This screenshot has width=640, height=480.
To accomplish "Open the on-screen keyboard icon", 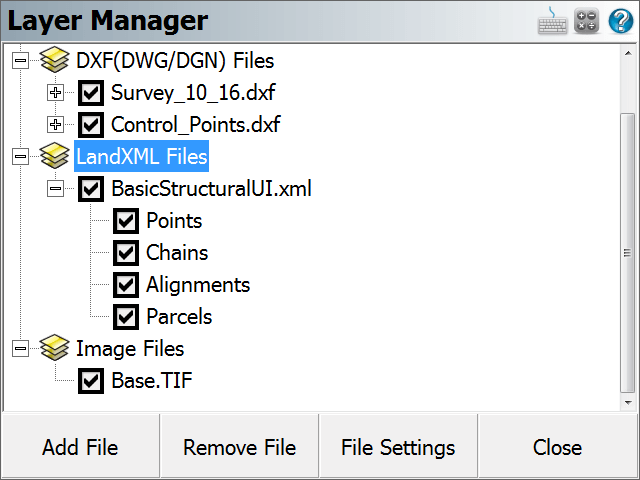I will pyautogui.click(x=552, y=21).
